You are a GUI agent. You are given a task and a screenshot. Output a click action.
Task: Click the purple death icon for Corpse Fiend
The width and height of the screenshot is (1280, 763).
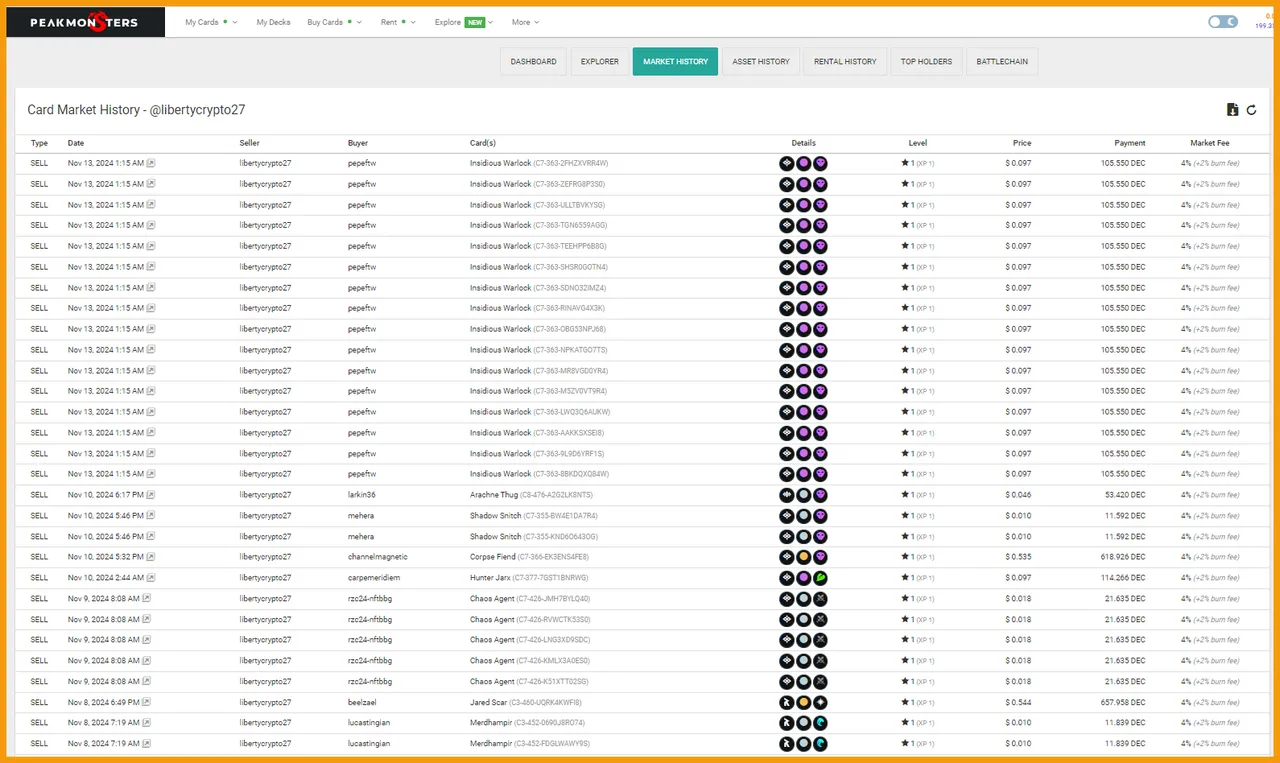[820, 557]
